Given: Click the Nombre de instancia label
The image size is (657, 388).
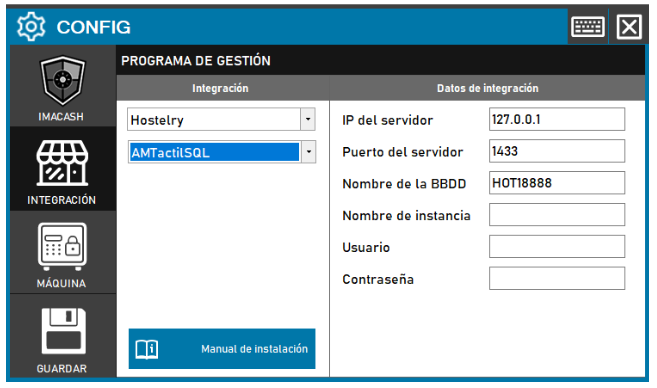Looking at the screenshot, I should click(406, 216).
